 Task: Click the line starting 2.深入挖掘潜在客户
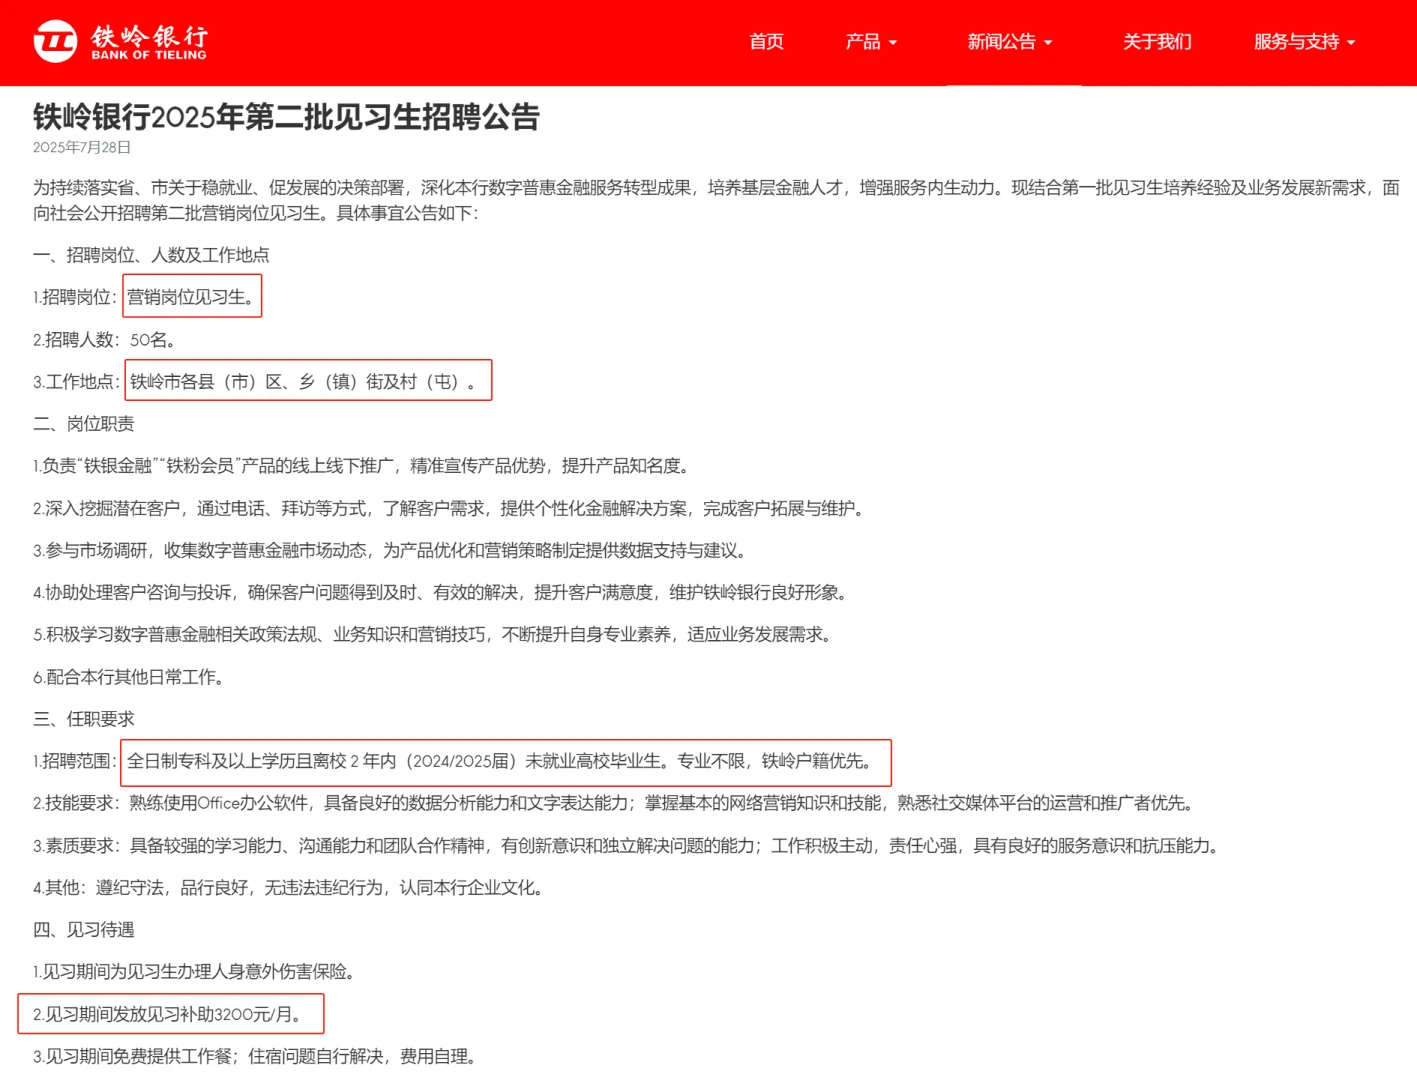[x=448, y=509]
